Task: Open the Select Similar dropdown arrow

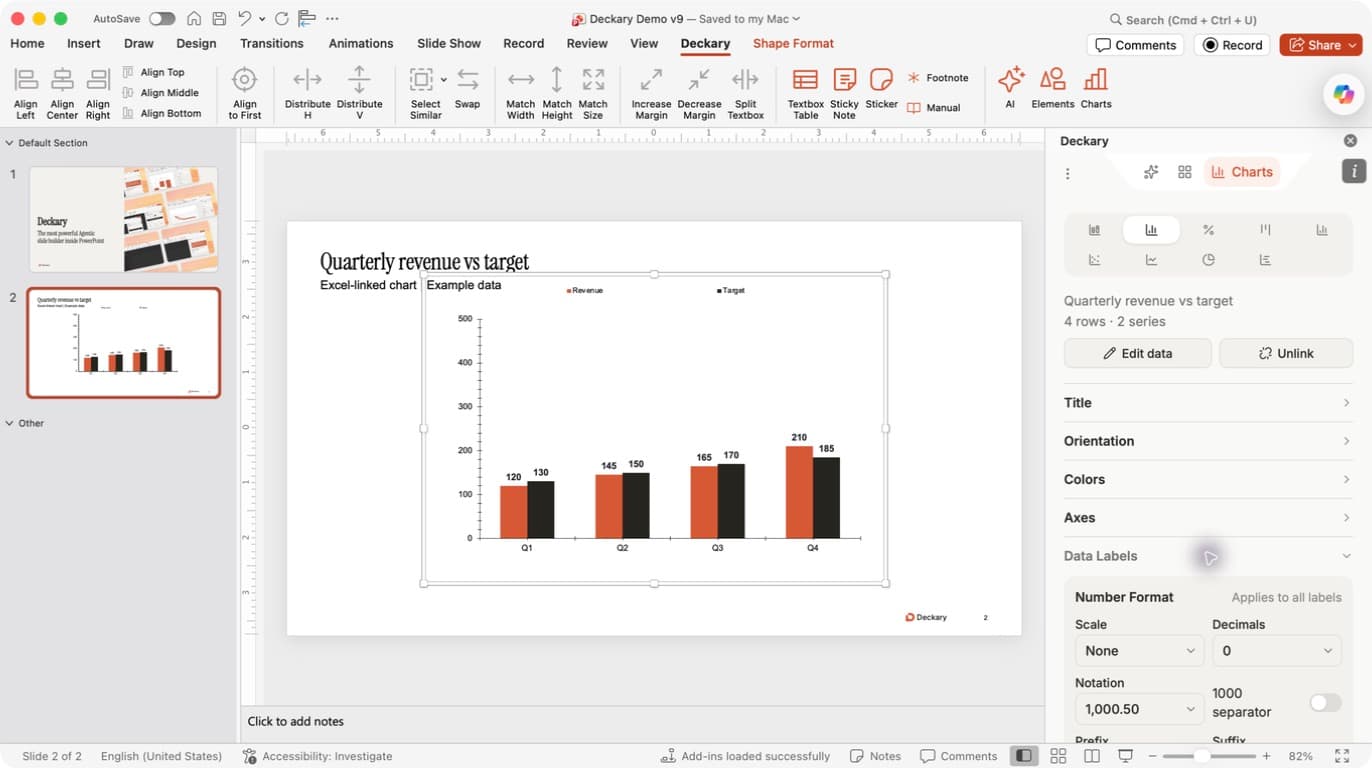Action: [444, 80]
